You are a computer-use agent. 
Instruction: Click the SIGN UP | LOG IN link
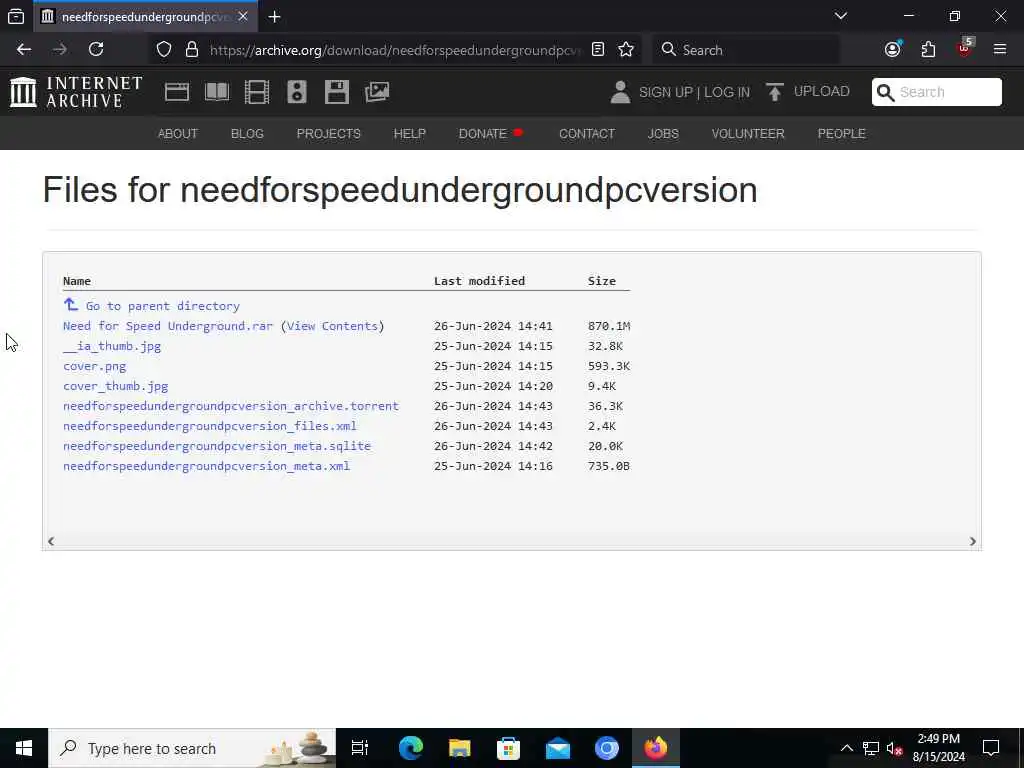[694, 92]
